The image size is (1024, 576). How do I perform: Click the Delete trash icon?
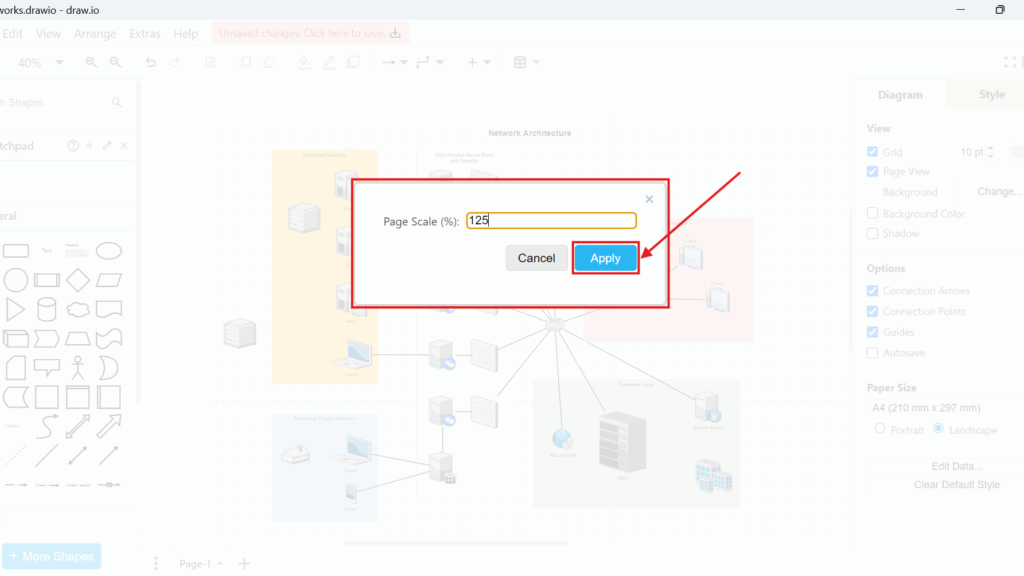tap(210, 62)
